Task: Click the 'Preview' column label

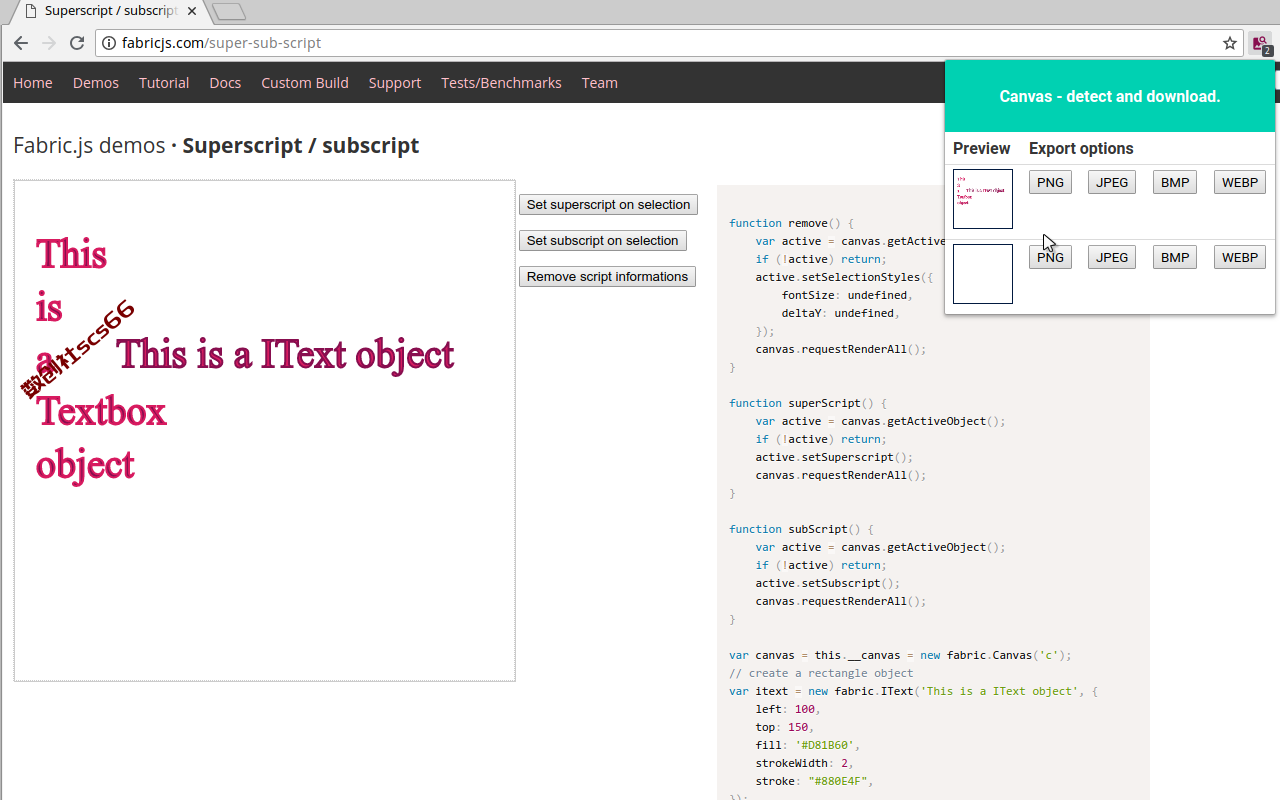Action: [982, 148]
